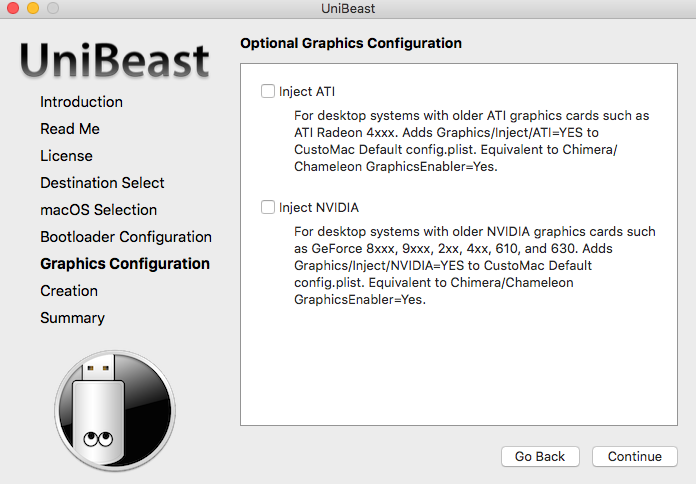Select the Introduction step in sidebar
This screenshot has height=484, width=696.
point(81,102)
